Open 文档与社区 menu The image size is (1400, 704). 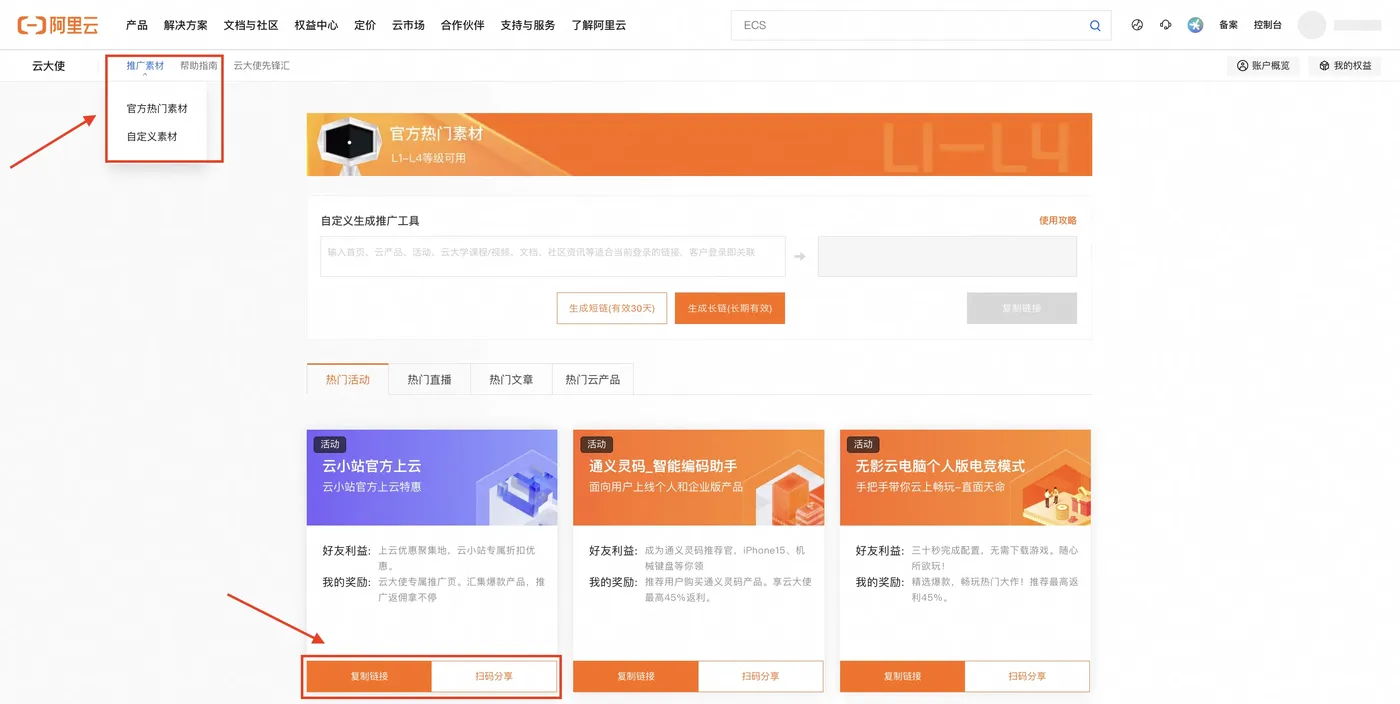coord(251,25)
